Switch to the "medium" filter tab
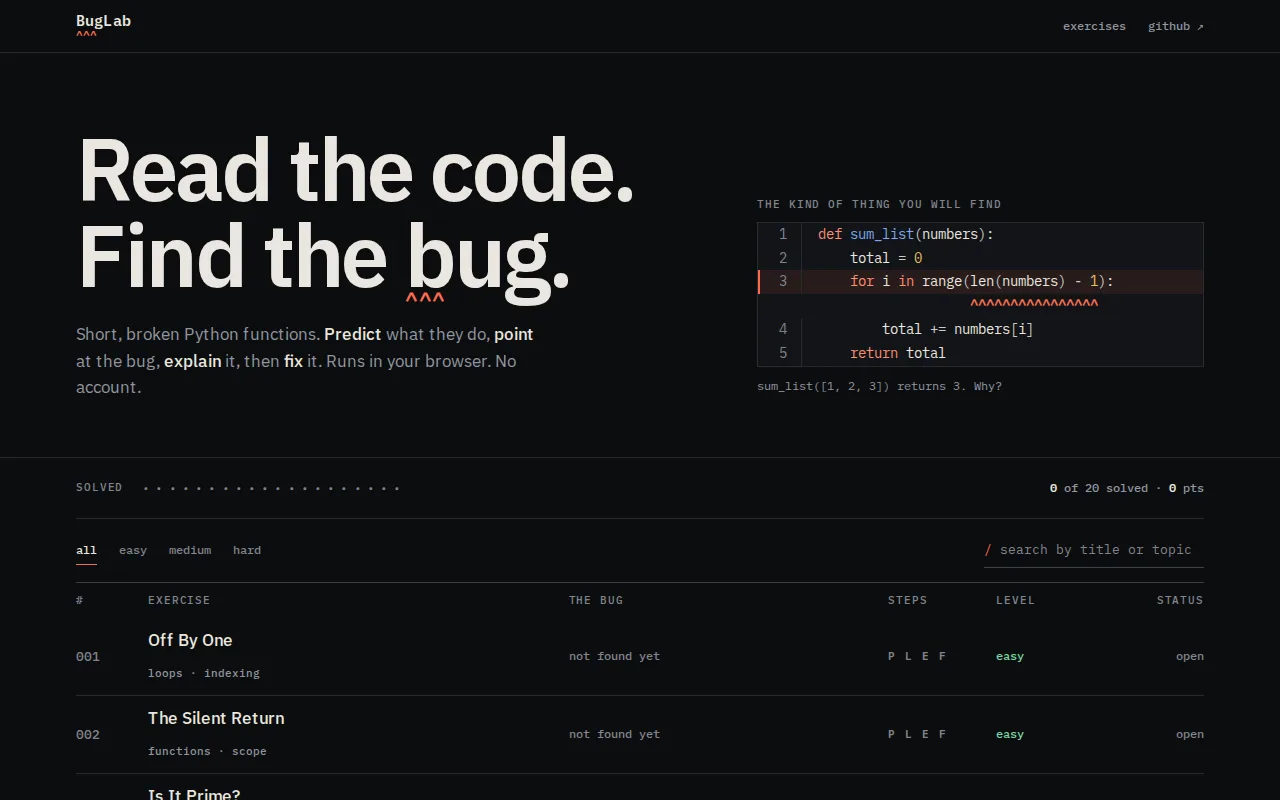 coord(190,550)
